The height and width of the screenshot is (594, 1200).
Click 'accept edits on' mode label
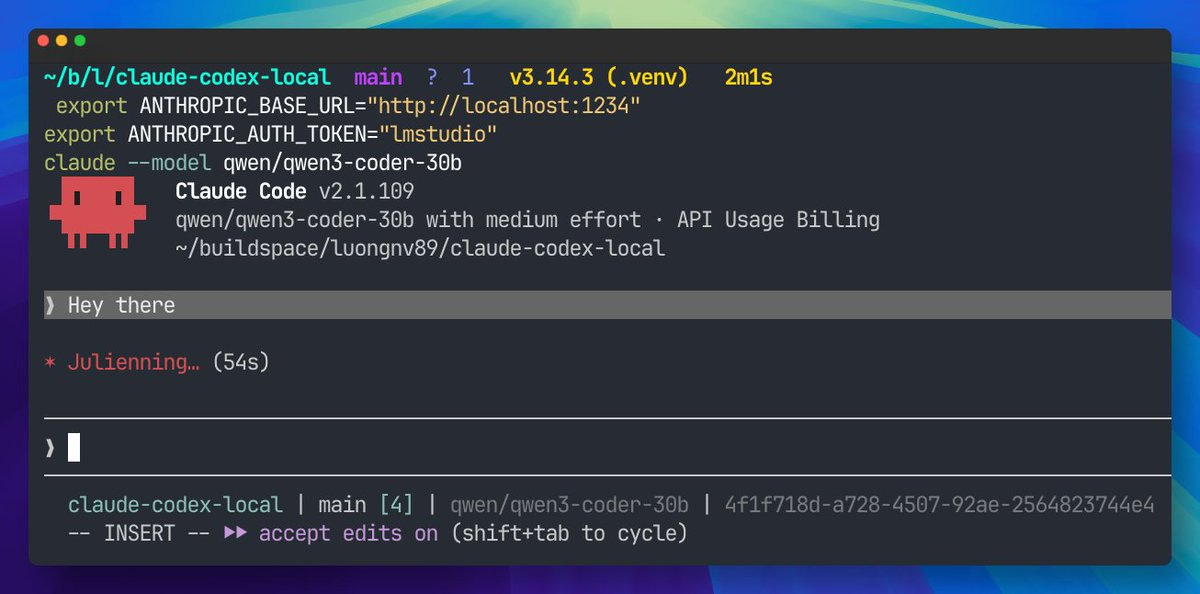pos(348,533)
